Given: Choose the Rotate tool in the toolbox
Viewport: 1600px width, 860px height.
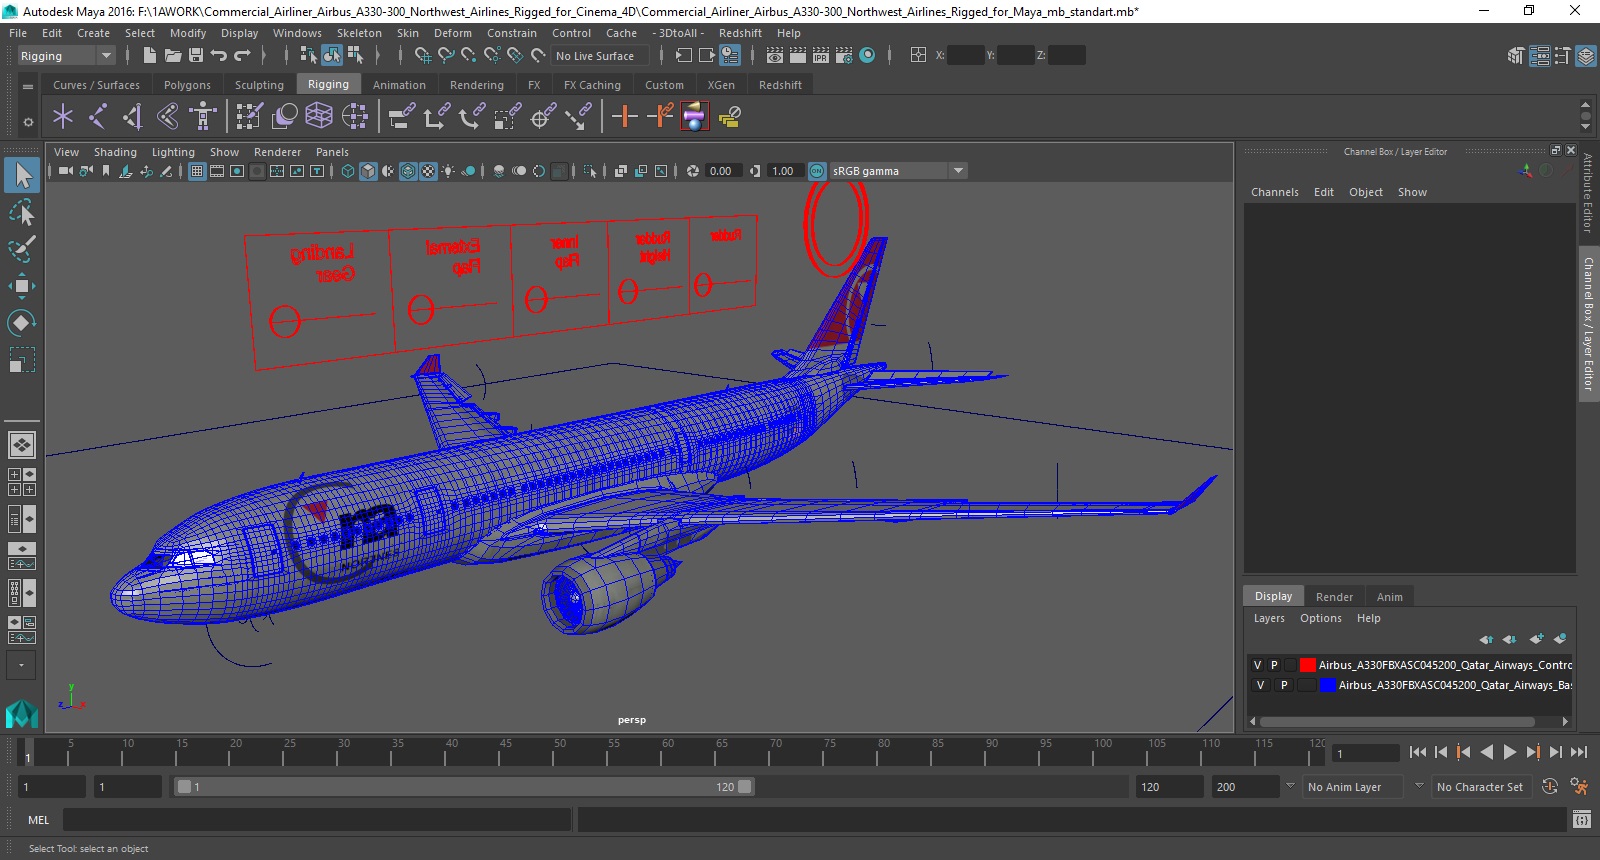Looking at the screenshot, I should [22, 322].
